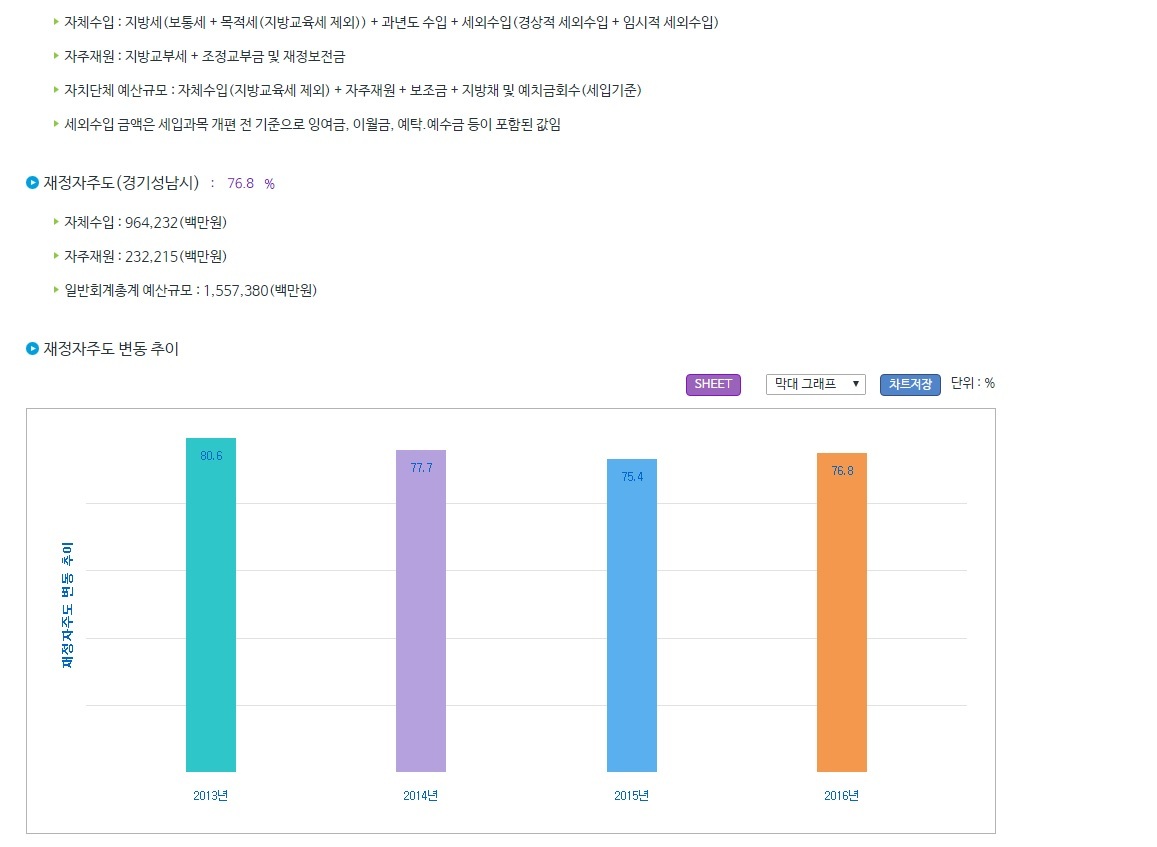
Task: Click the purple SHEET button
Action: click(713, 384)
